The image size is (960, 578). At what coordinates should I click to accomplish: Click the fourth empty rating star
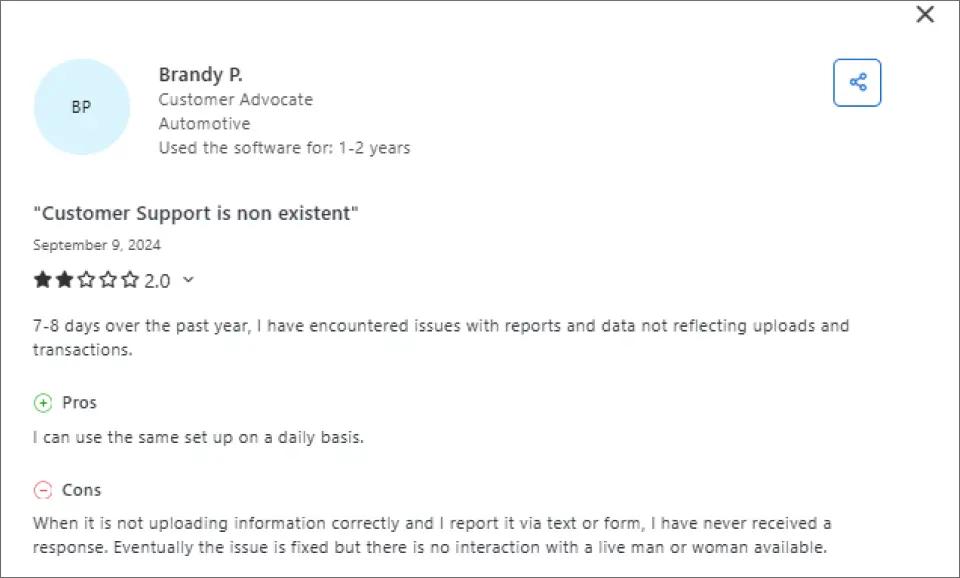point(108,280)
